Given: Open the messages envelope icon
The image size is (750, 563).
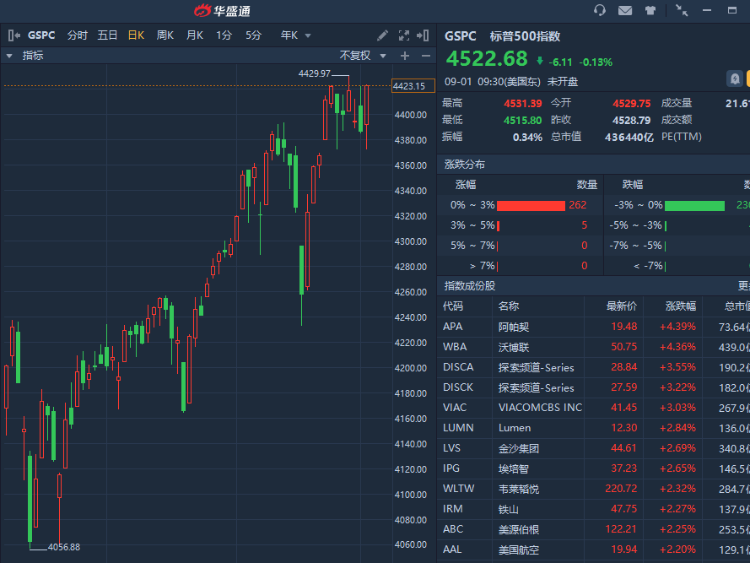Looking at the screenshot, I should pos(625,11).
